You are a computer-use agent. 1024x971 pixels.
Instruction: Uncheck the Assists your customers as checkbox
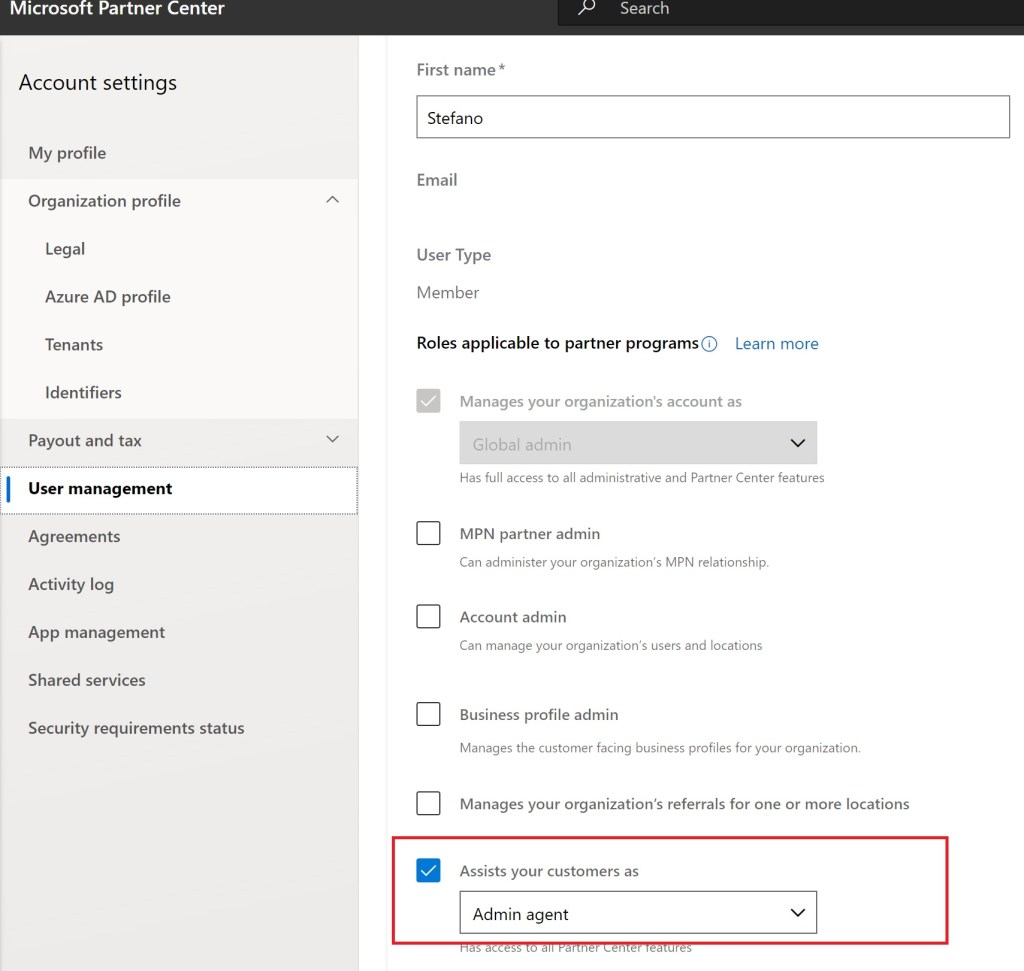tap(428, 870)
